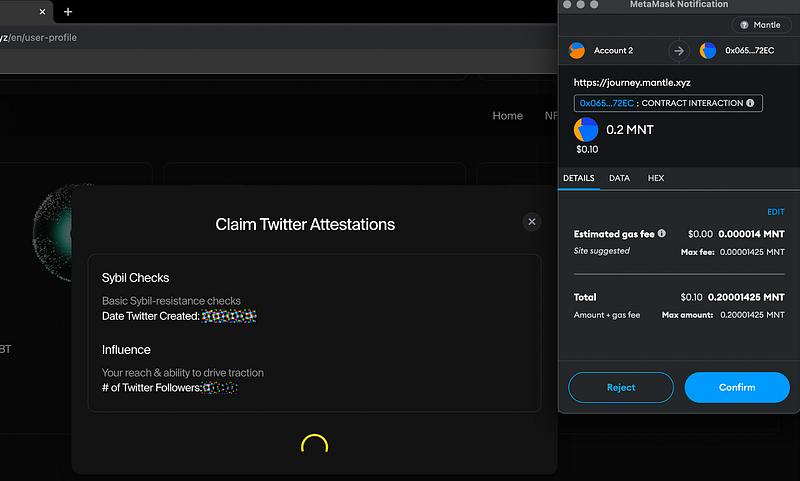Close the Claim Twitter Attestations dialog
The image size is (800, 481).
532,221
